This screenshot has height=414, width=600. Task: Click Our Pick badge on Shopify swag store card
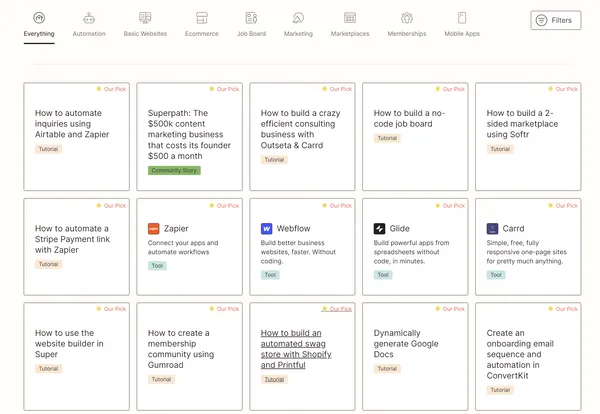click(x=337, y=309)
